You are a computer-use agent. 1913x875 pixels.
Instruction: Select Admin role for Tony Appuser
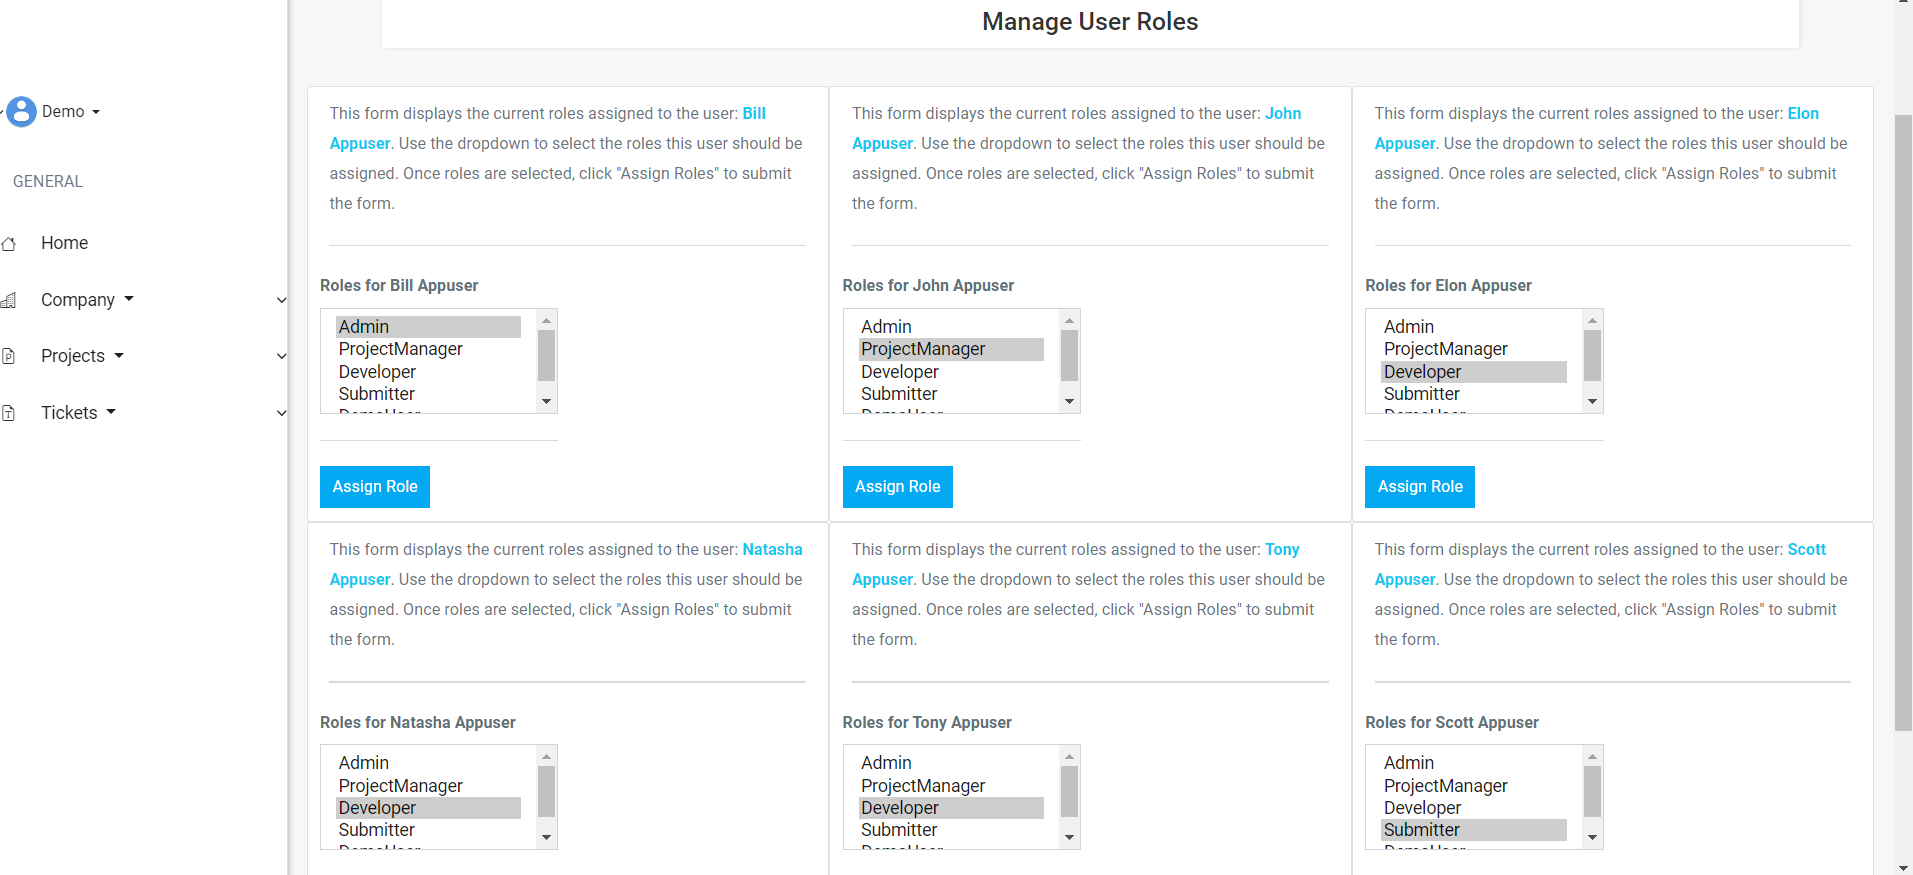click(x=951, y=763)
